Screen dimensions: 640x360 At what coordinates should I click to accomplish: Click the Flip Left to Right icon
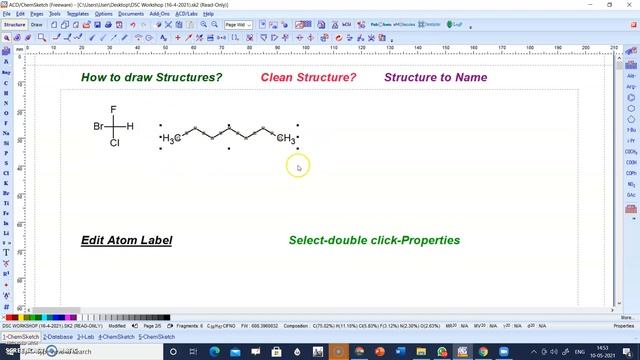[311, 38]
